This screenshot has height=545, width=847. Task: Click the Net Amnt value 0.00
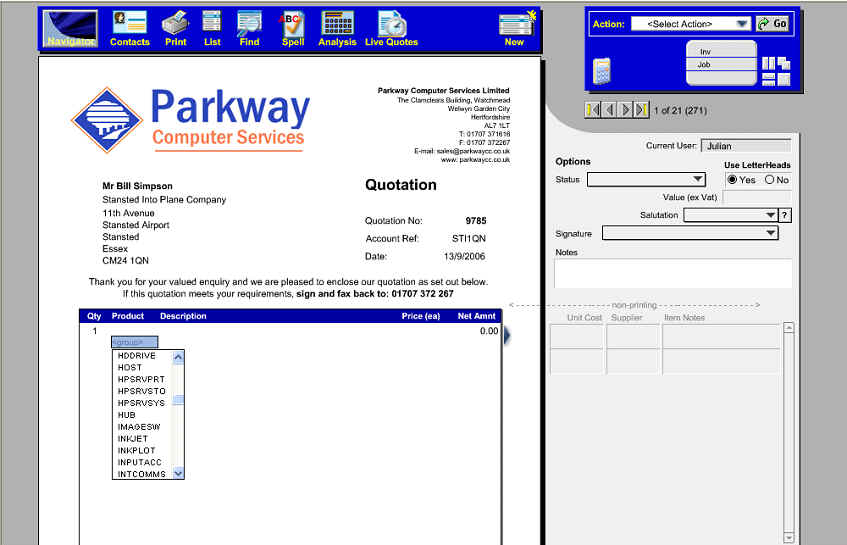click(489, 331)
